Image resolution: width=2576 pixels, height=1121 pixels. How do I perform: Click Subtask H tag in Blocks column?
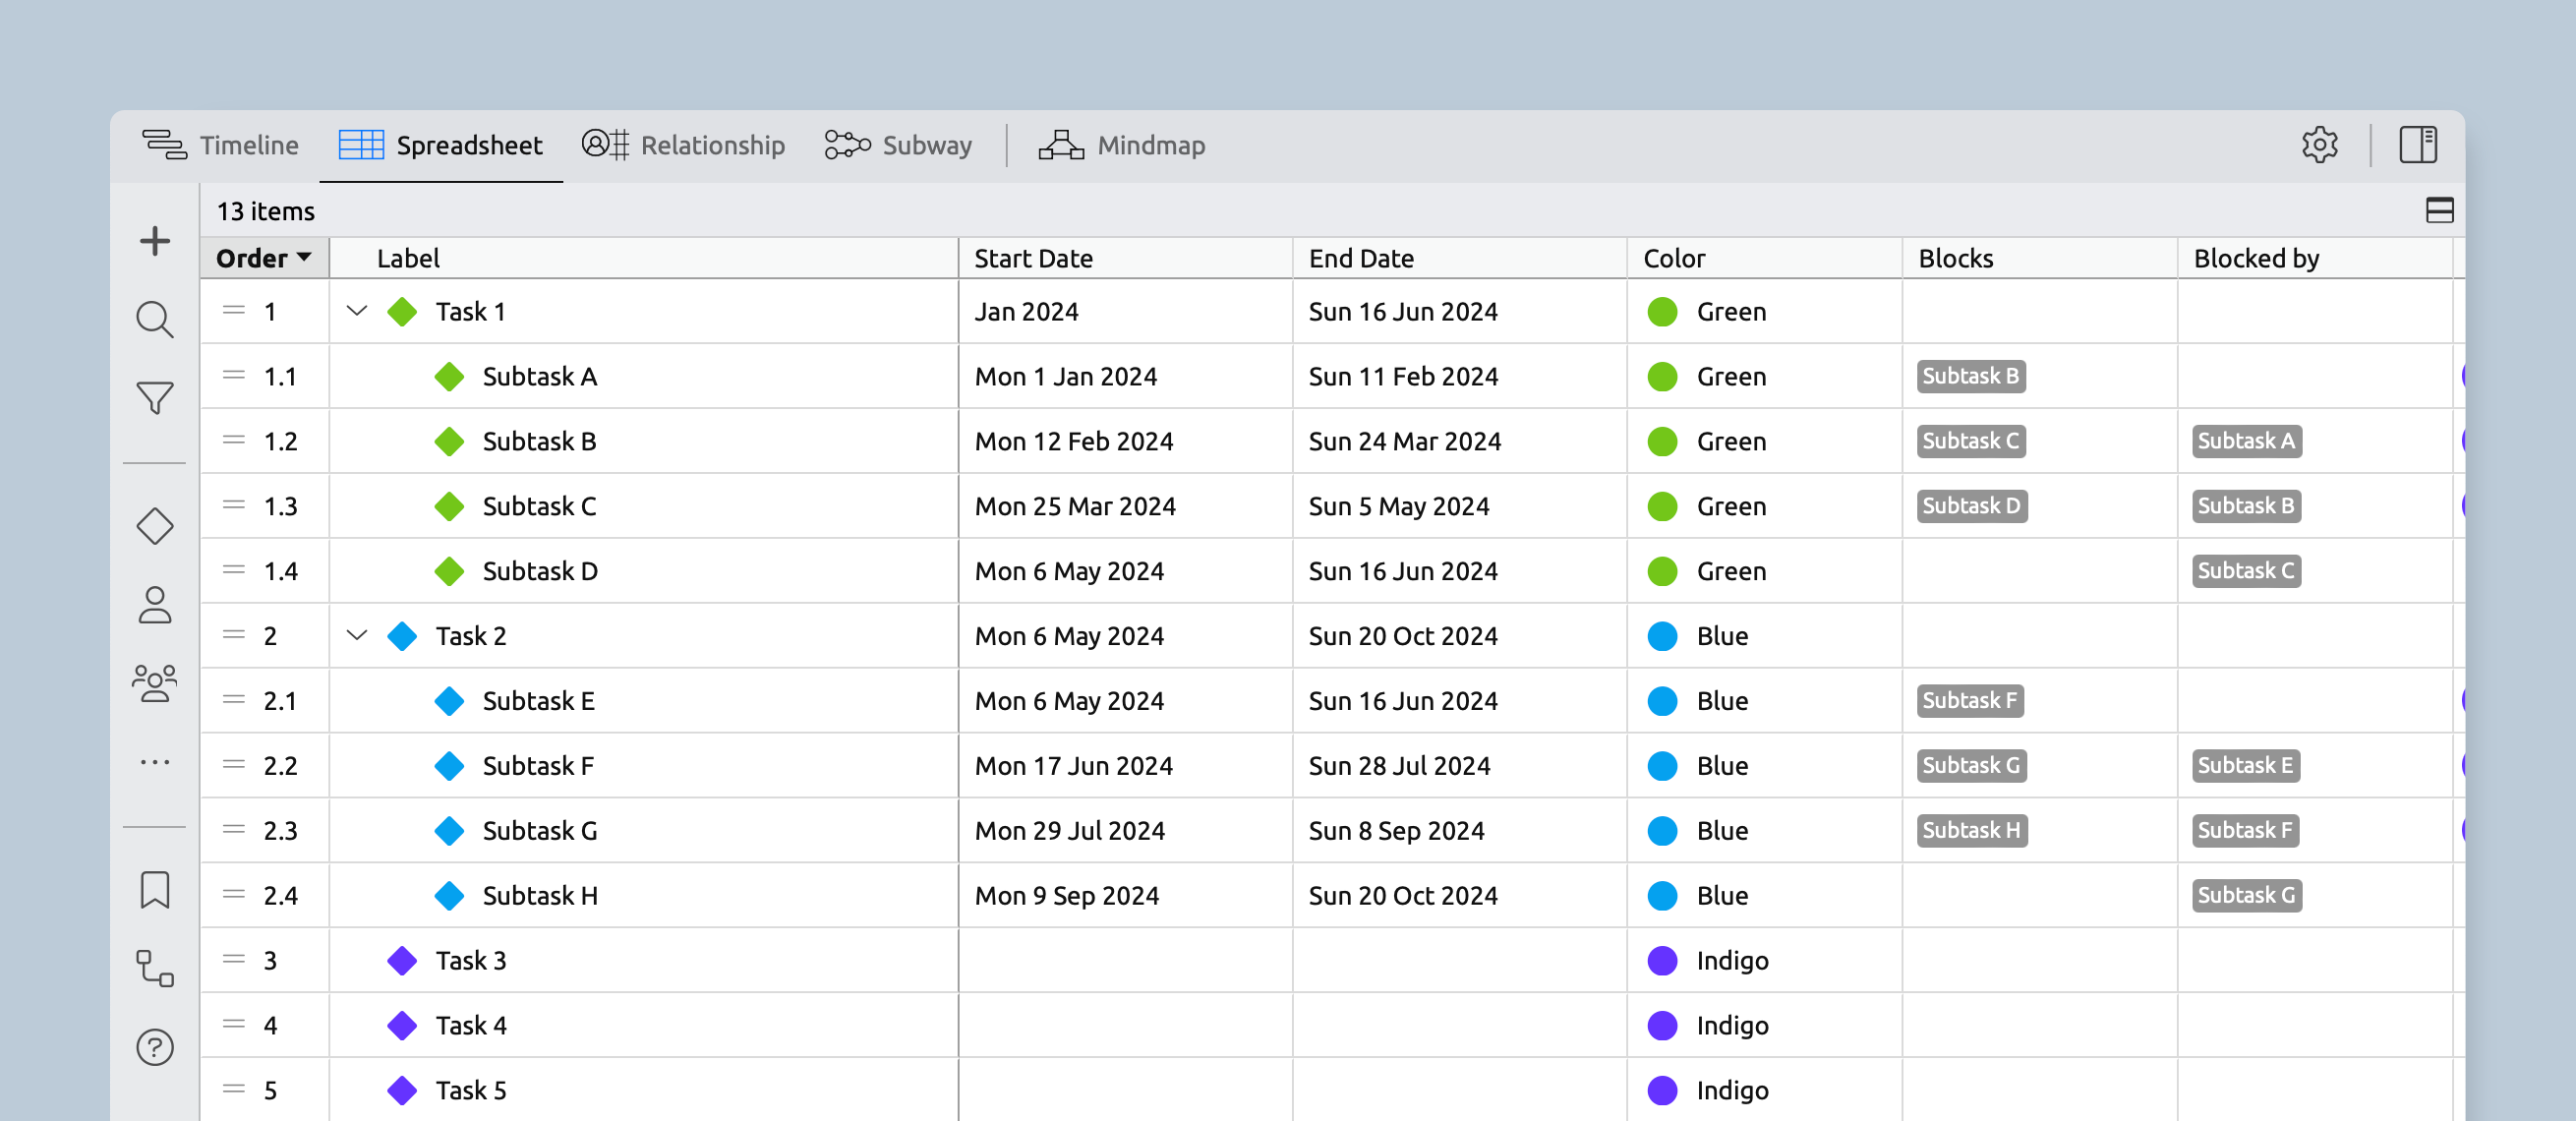(1972, 830)
